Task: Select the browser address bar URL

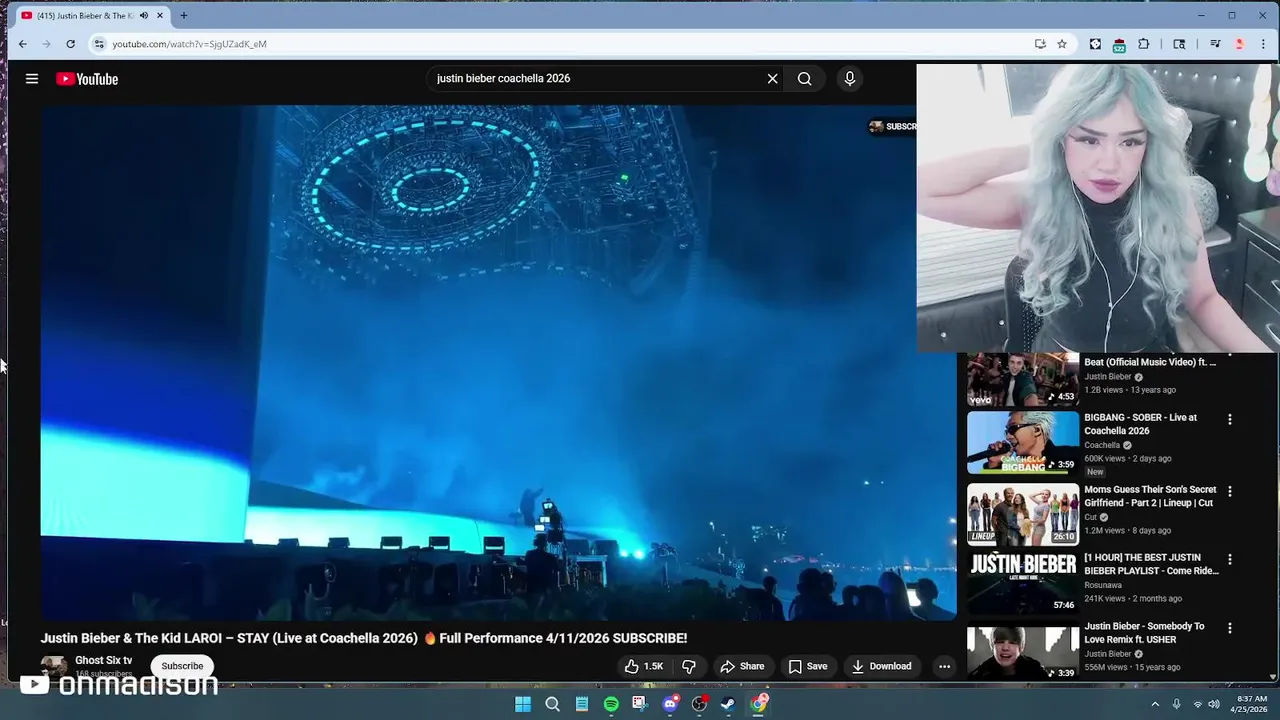Action: click(189, 44)
